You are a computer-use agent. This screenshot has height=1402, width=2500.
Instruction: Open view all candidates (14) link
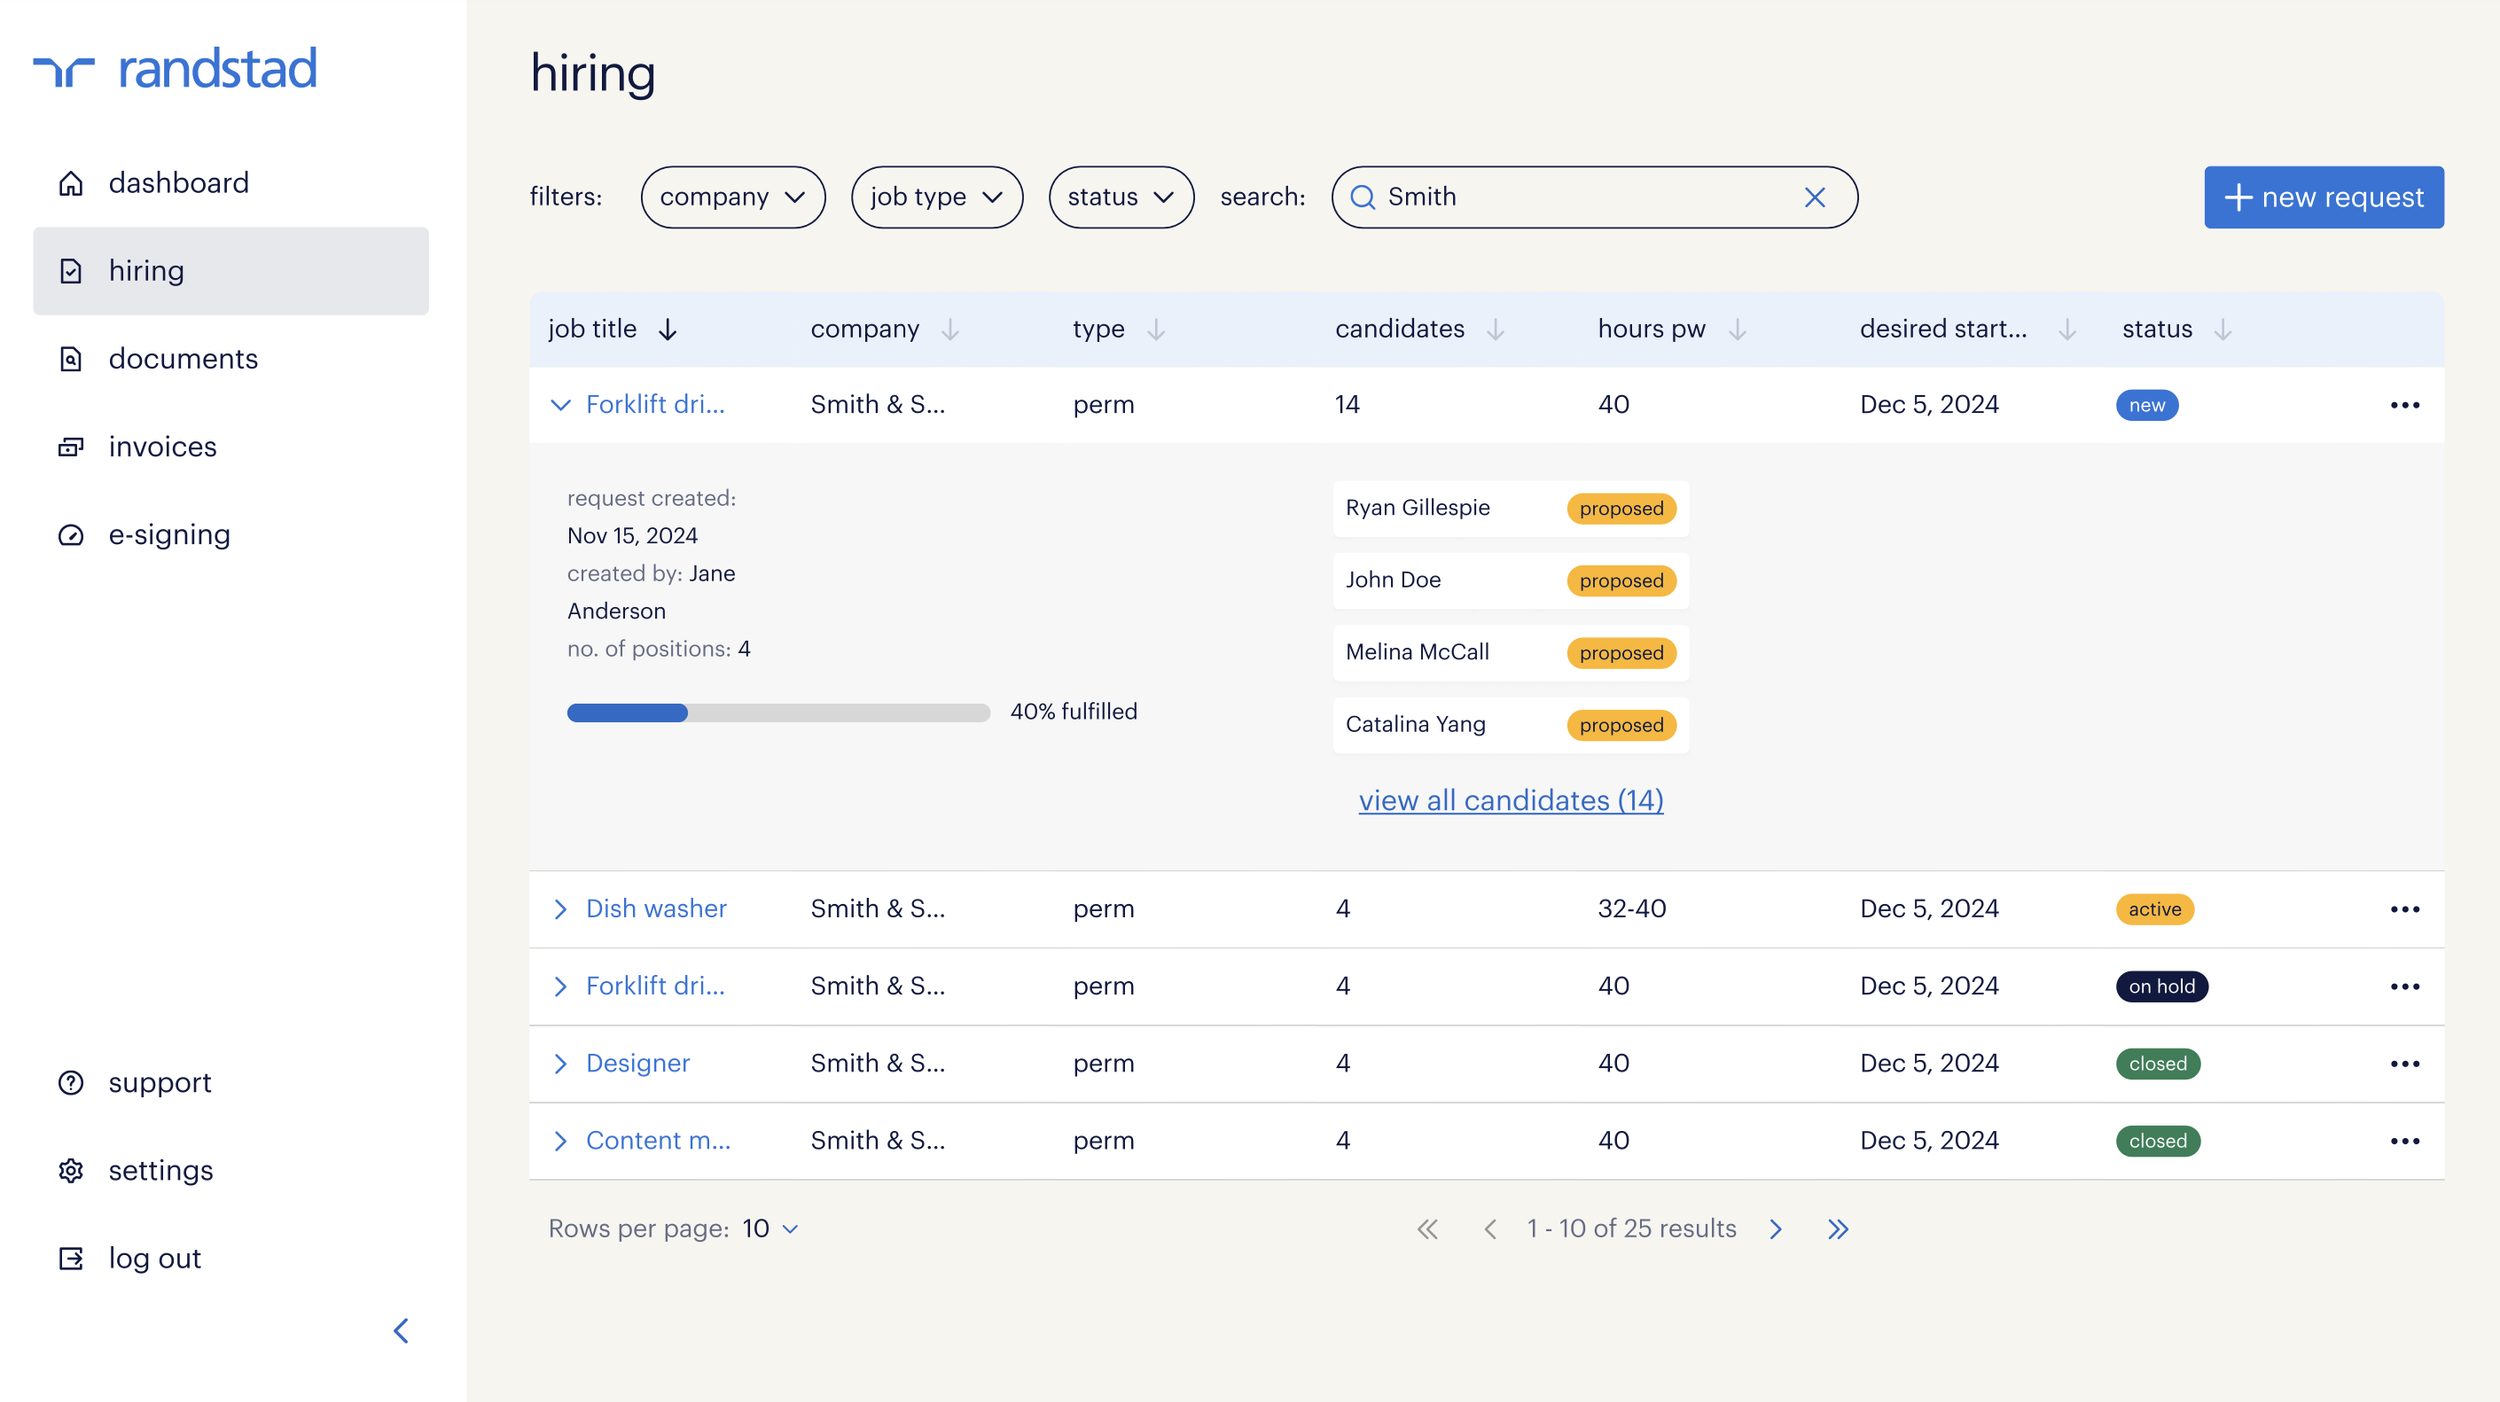pyautogui.click(x=1510, y=800)
